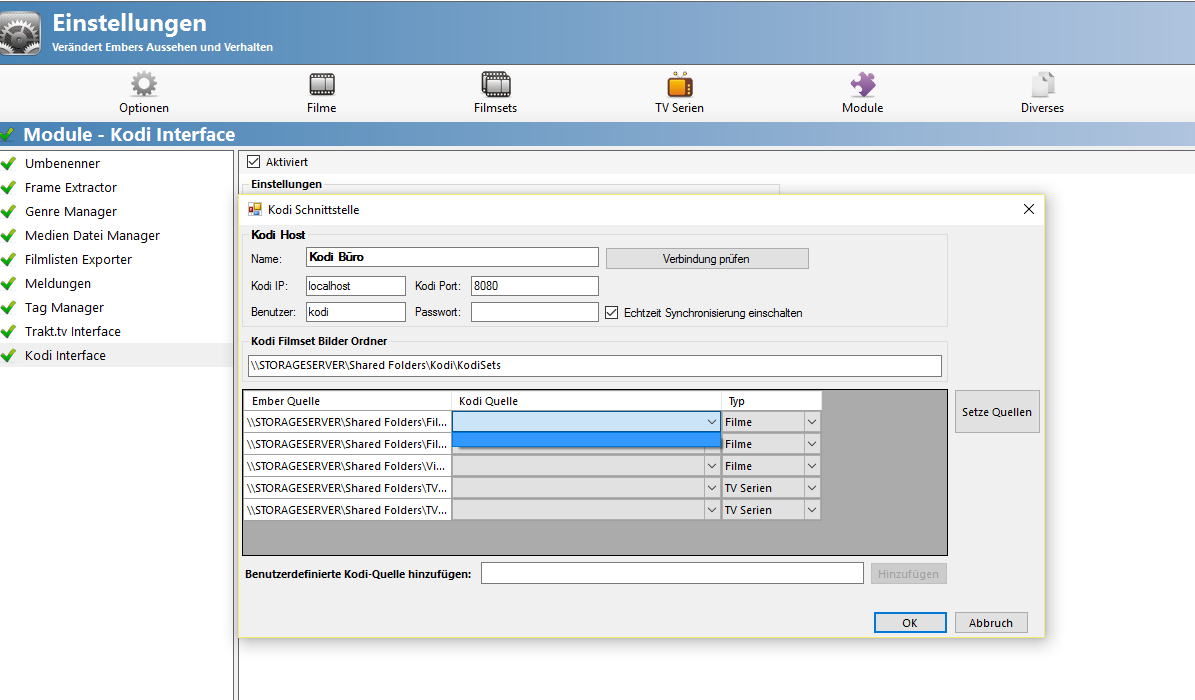Click Benutzer field showing kodi

[356, 312]
